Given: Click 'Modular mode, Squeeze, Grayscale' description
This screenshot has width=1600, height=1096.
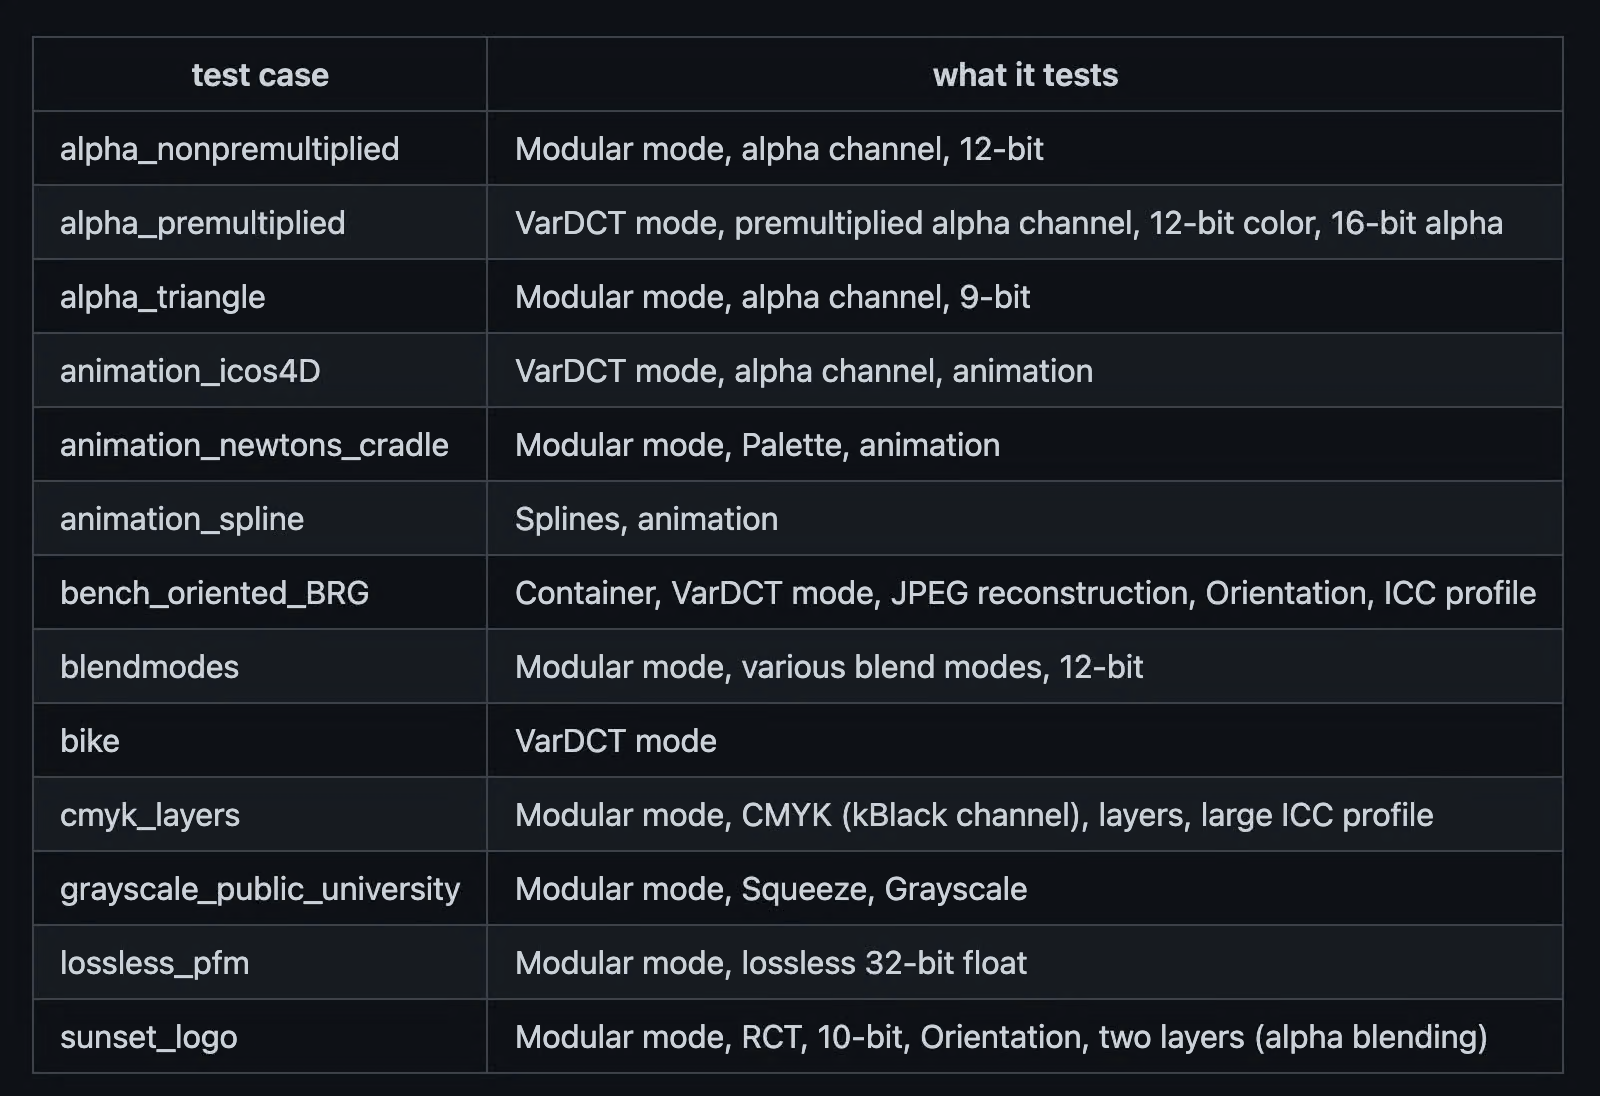Looking at the screenshot, I should point(771,889).
